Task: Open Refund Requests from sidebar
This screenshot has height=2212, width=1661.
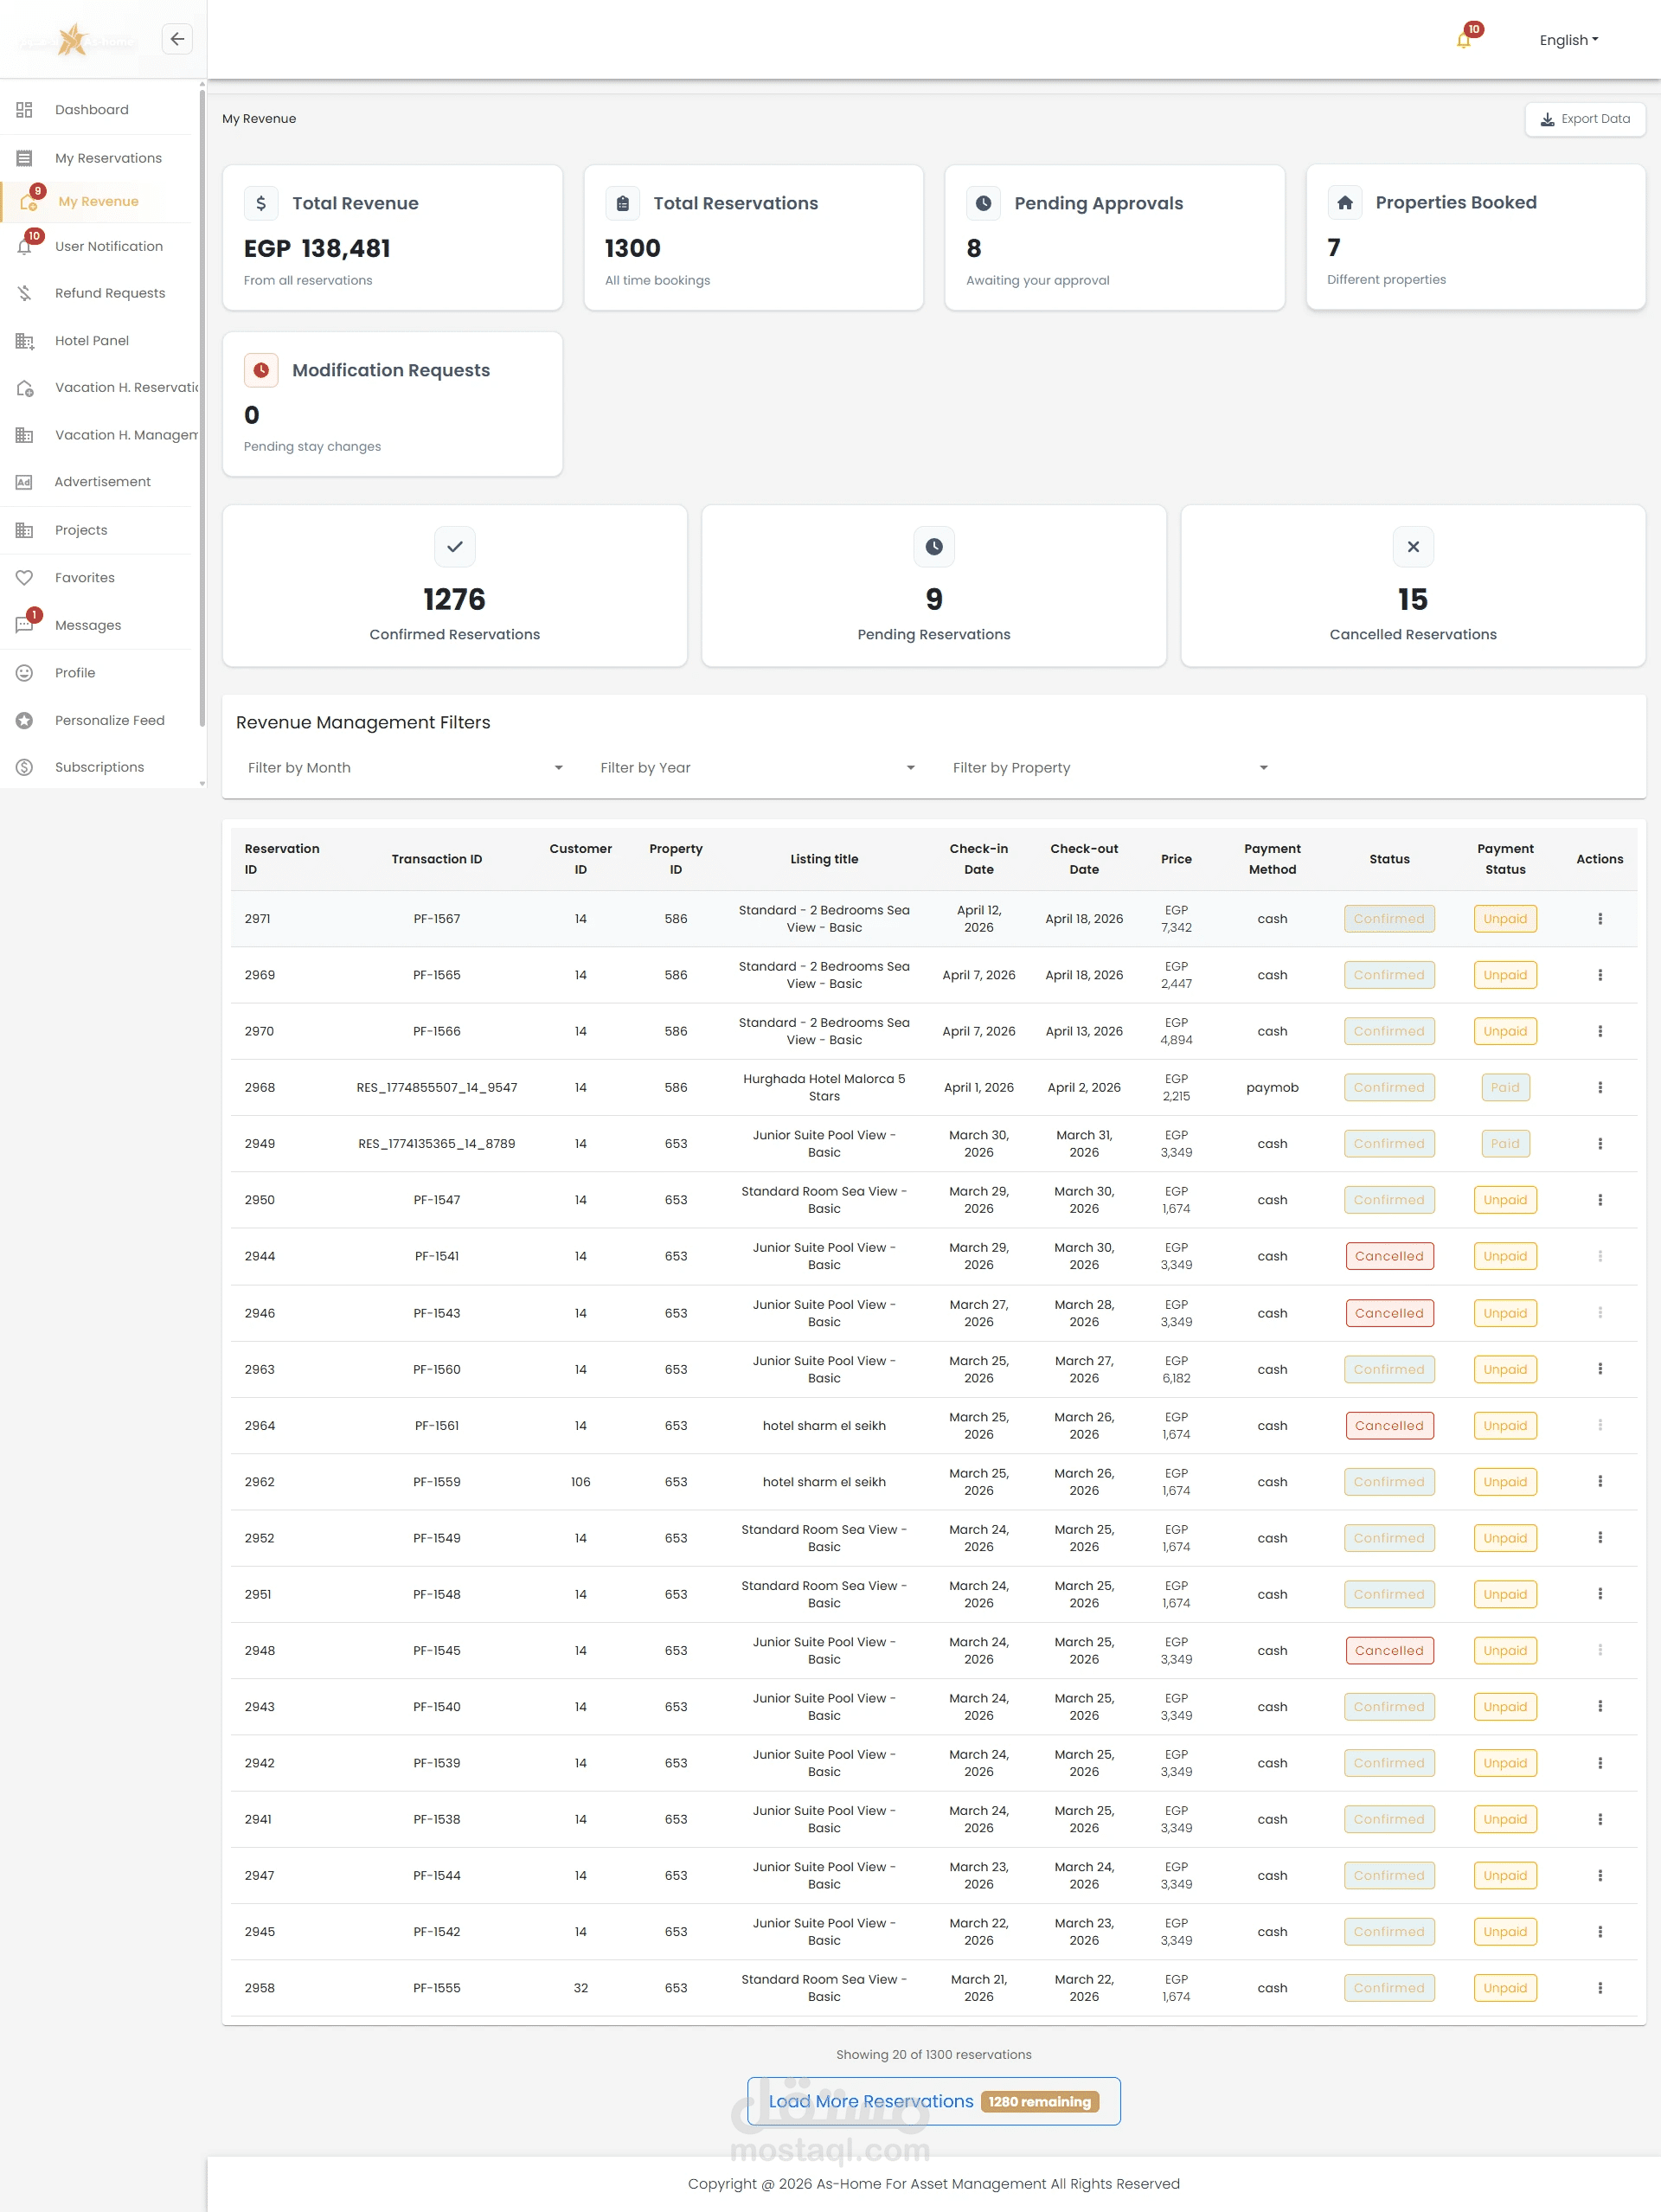Action: click(x=110, y=293)
